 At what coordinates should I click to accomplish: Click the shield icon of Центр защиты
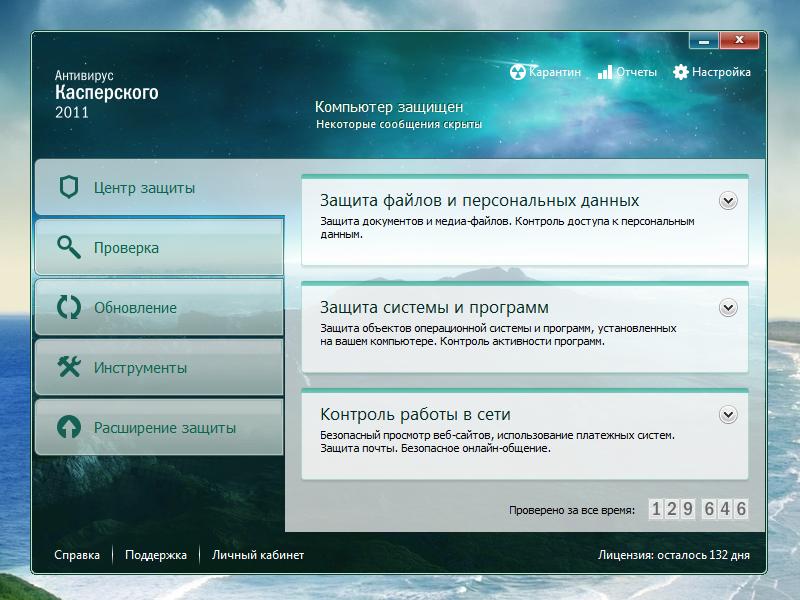coord(69,187)
